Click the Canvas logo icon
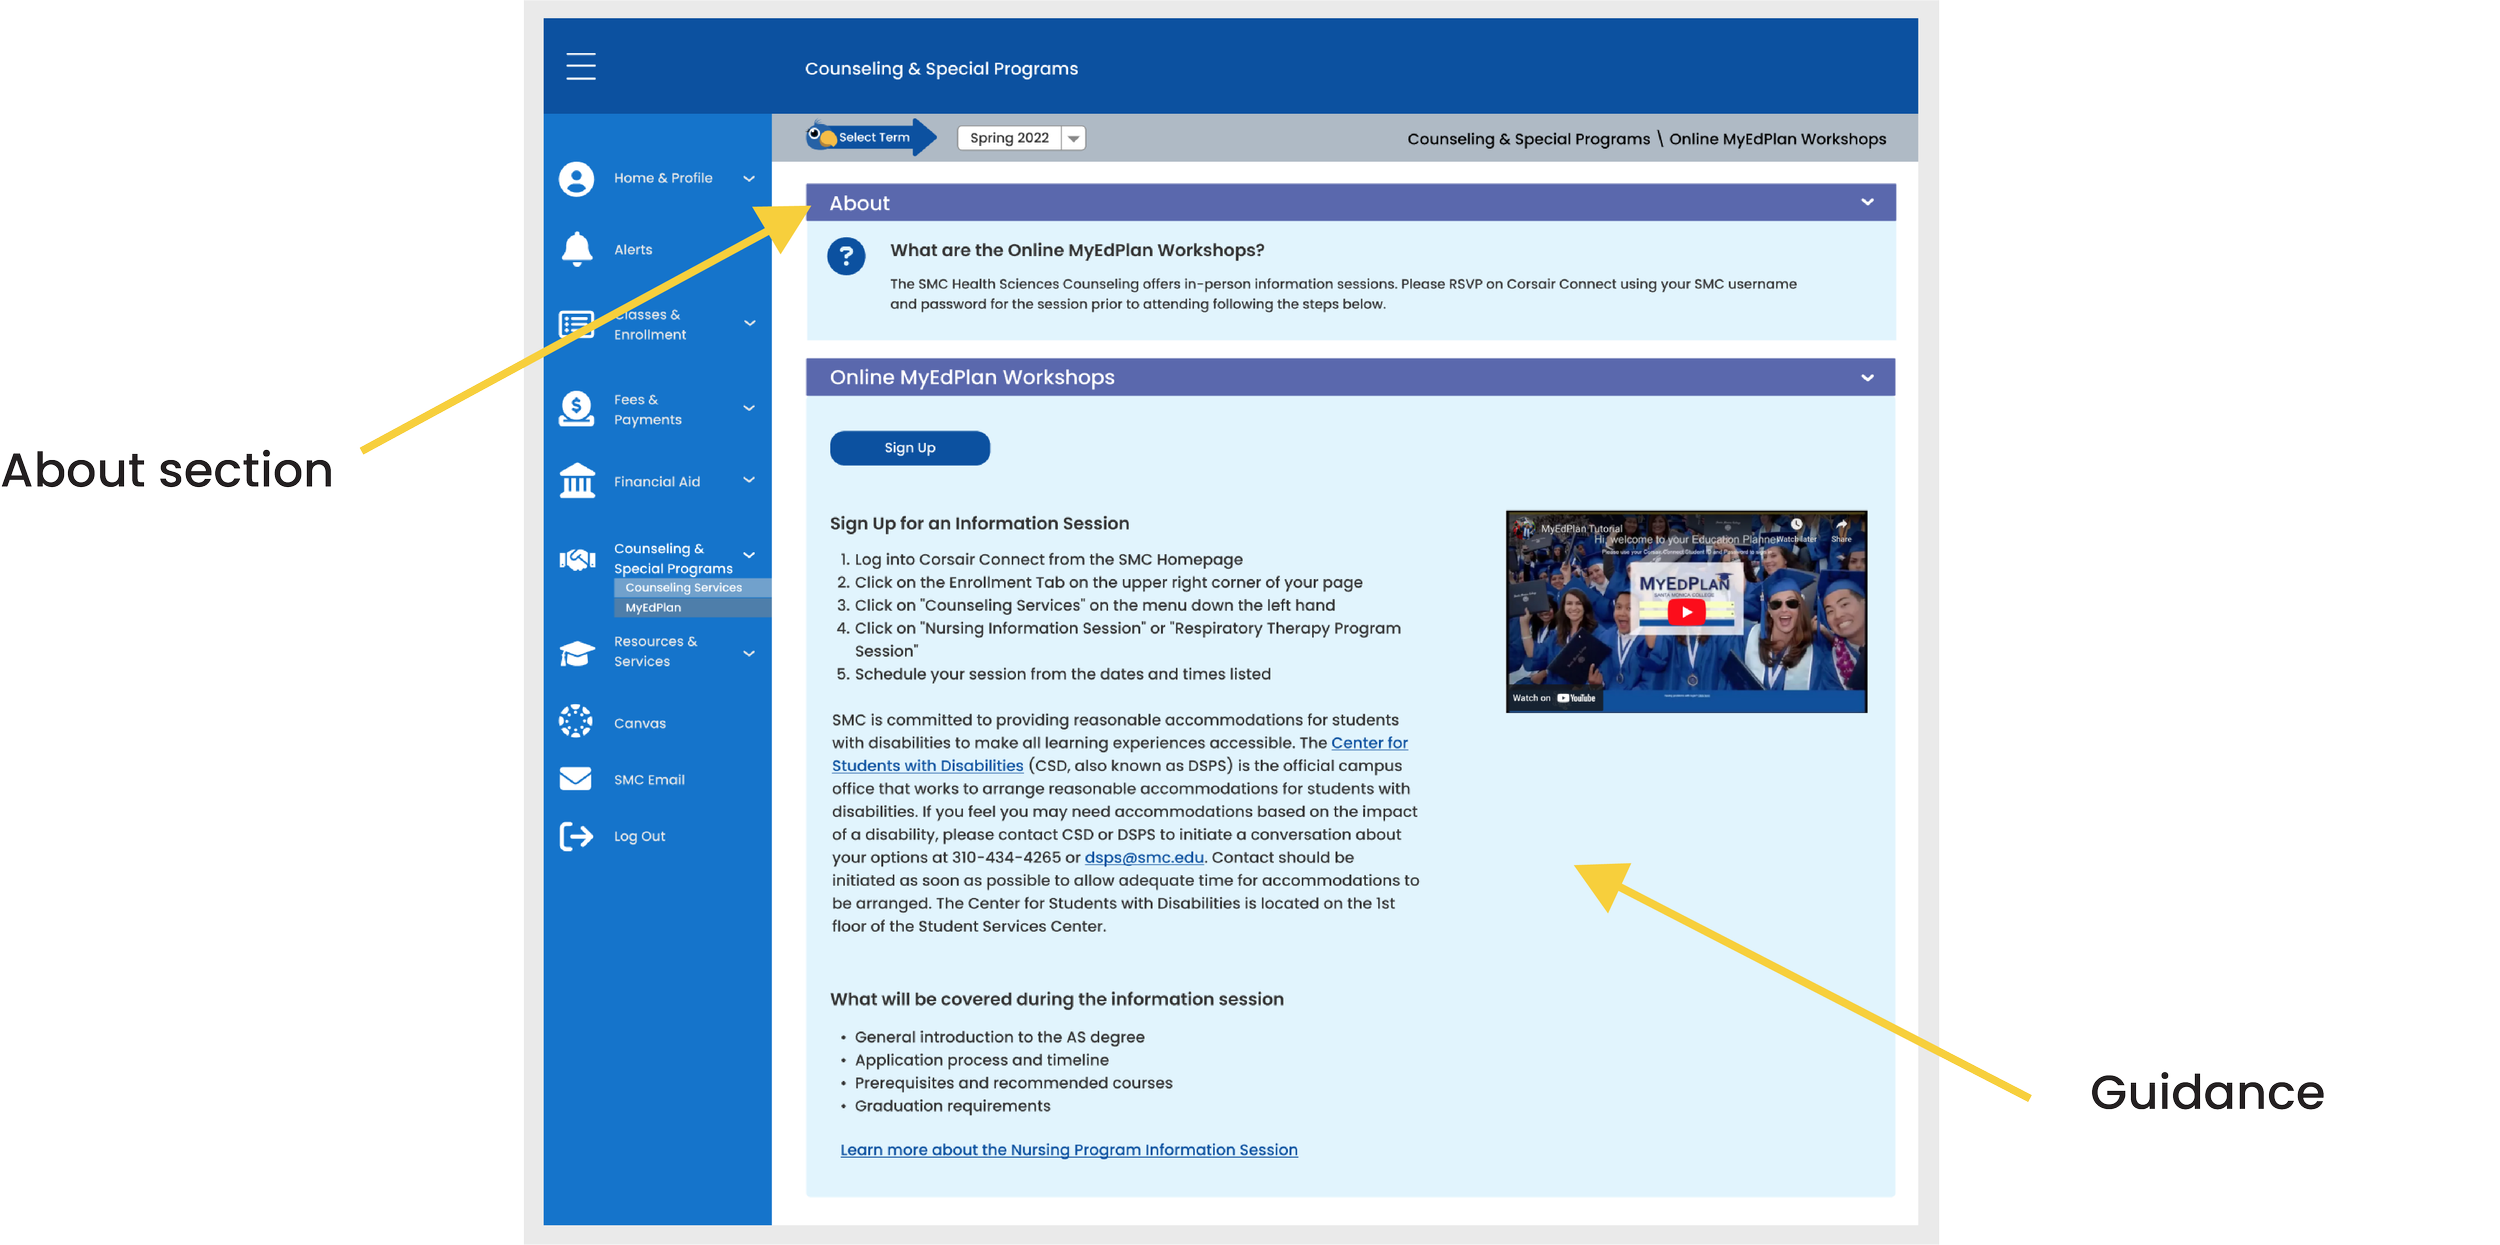 click(576, 721)
